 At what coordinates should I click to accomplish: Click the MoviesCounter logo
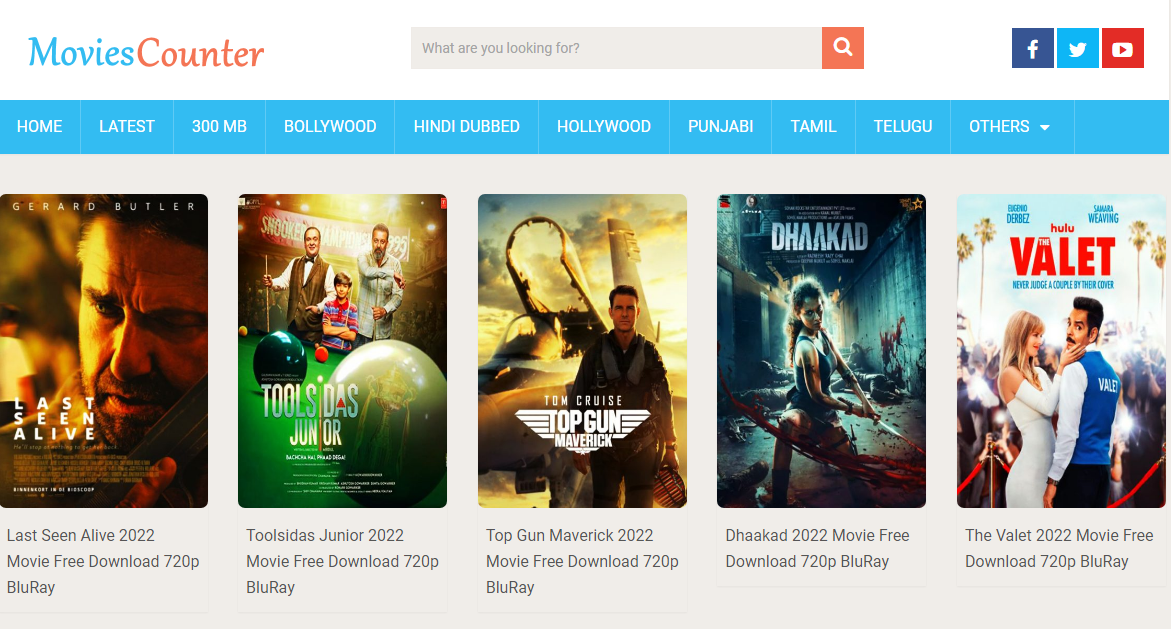pos(146,52)
